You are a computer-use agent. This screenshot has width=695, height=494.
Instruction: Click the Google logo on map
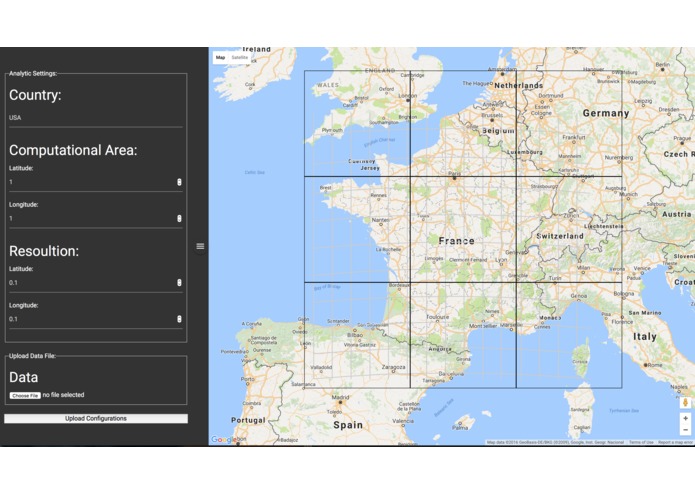coord(224,440)
